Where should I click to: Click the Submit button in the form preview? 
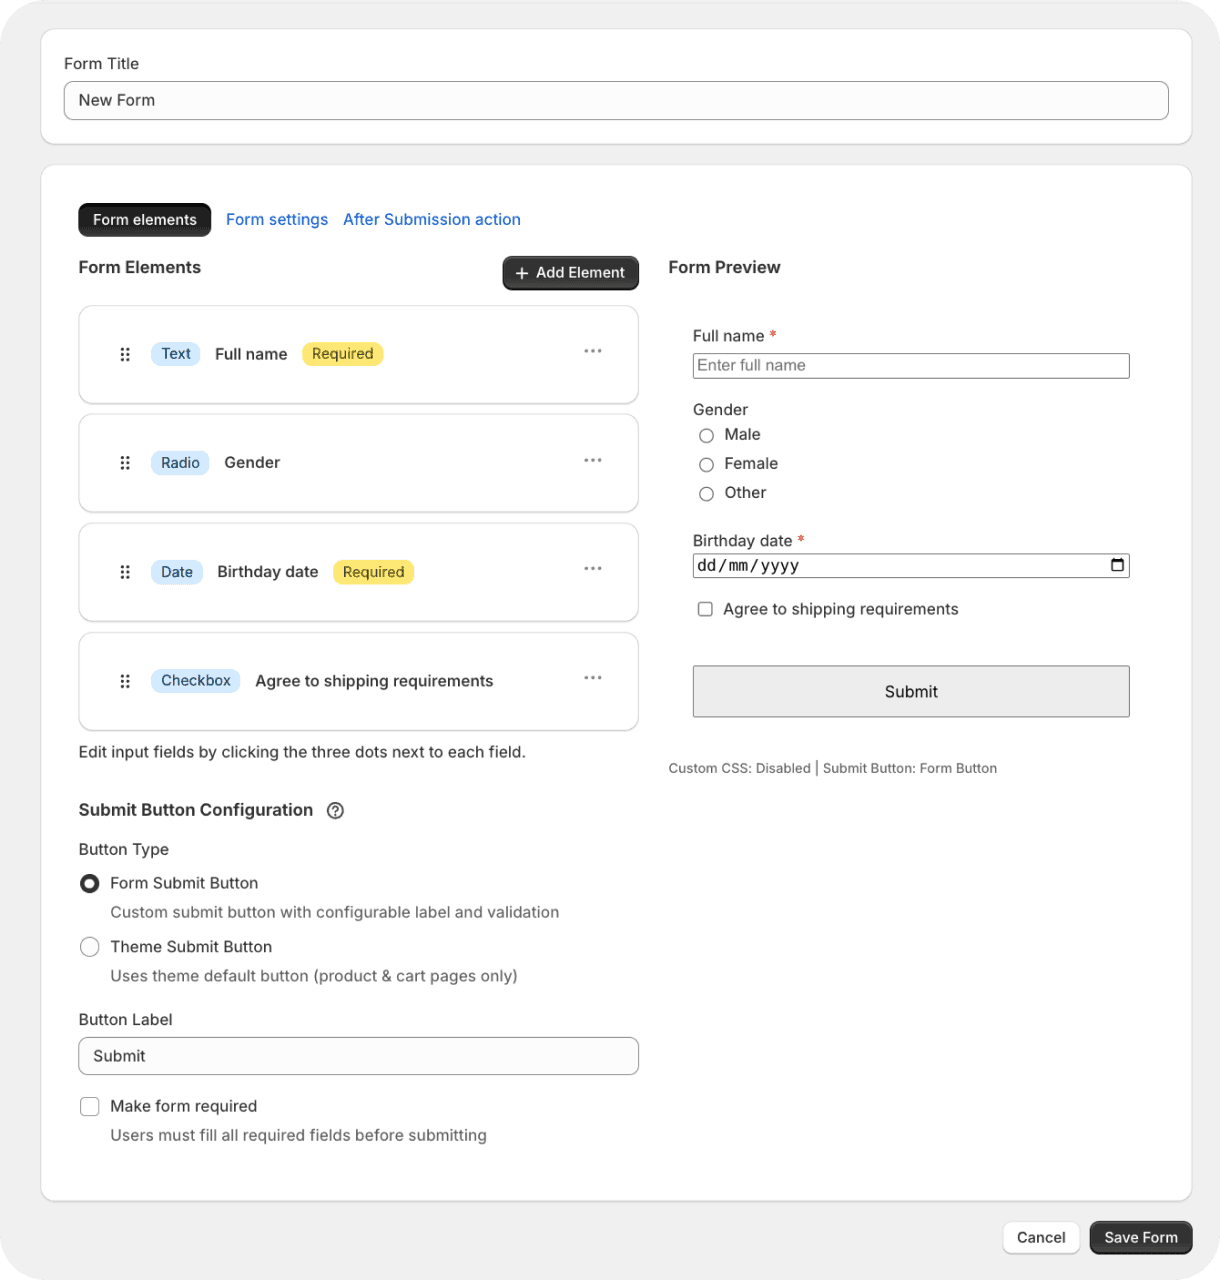coord(910,691)
